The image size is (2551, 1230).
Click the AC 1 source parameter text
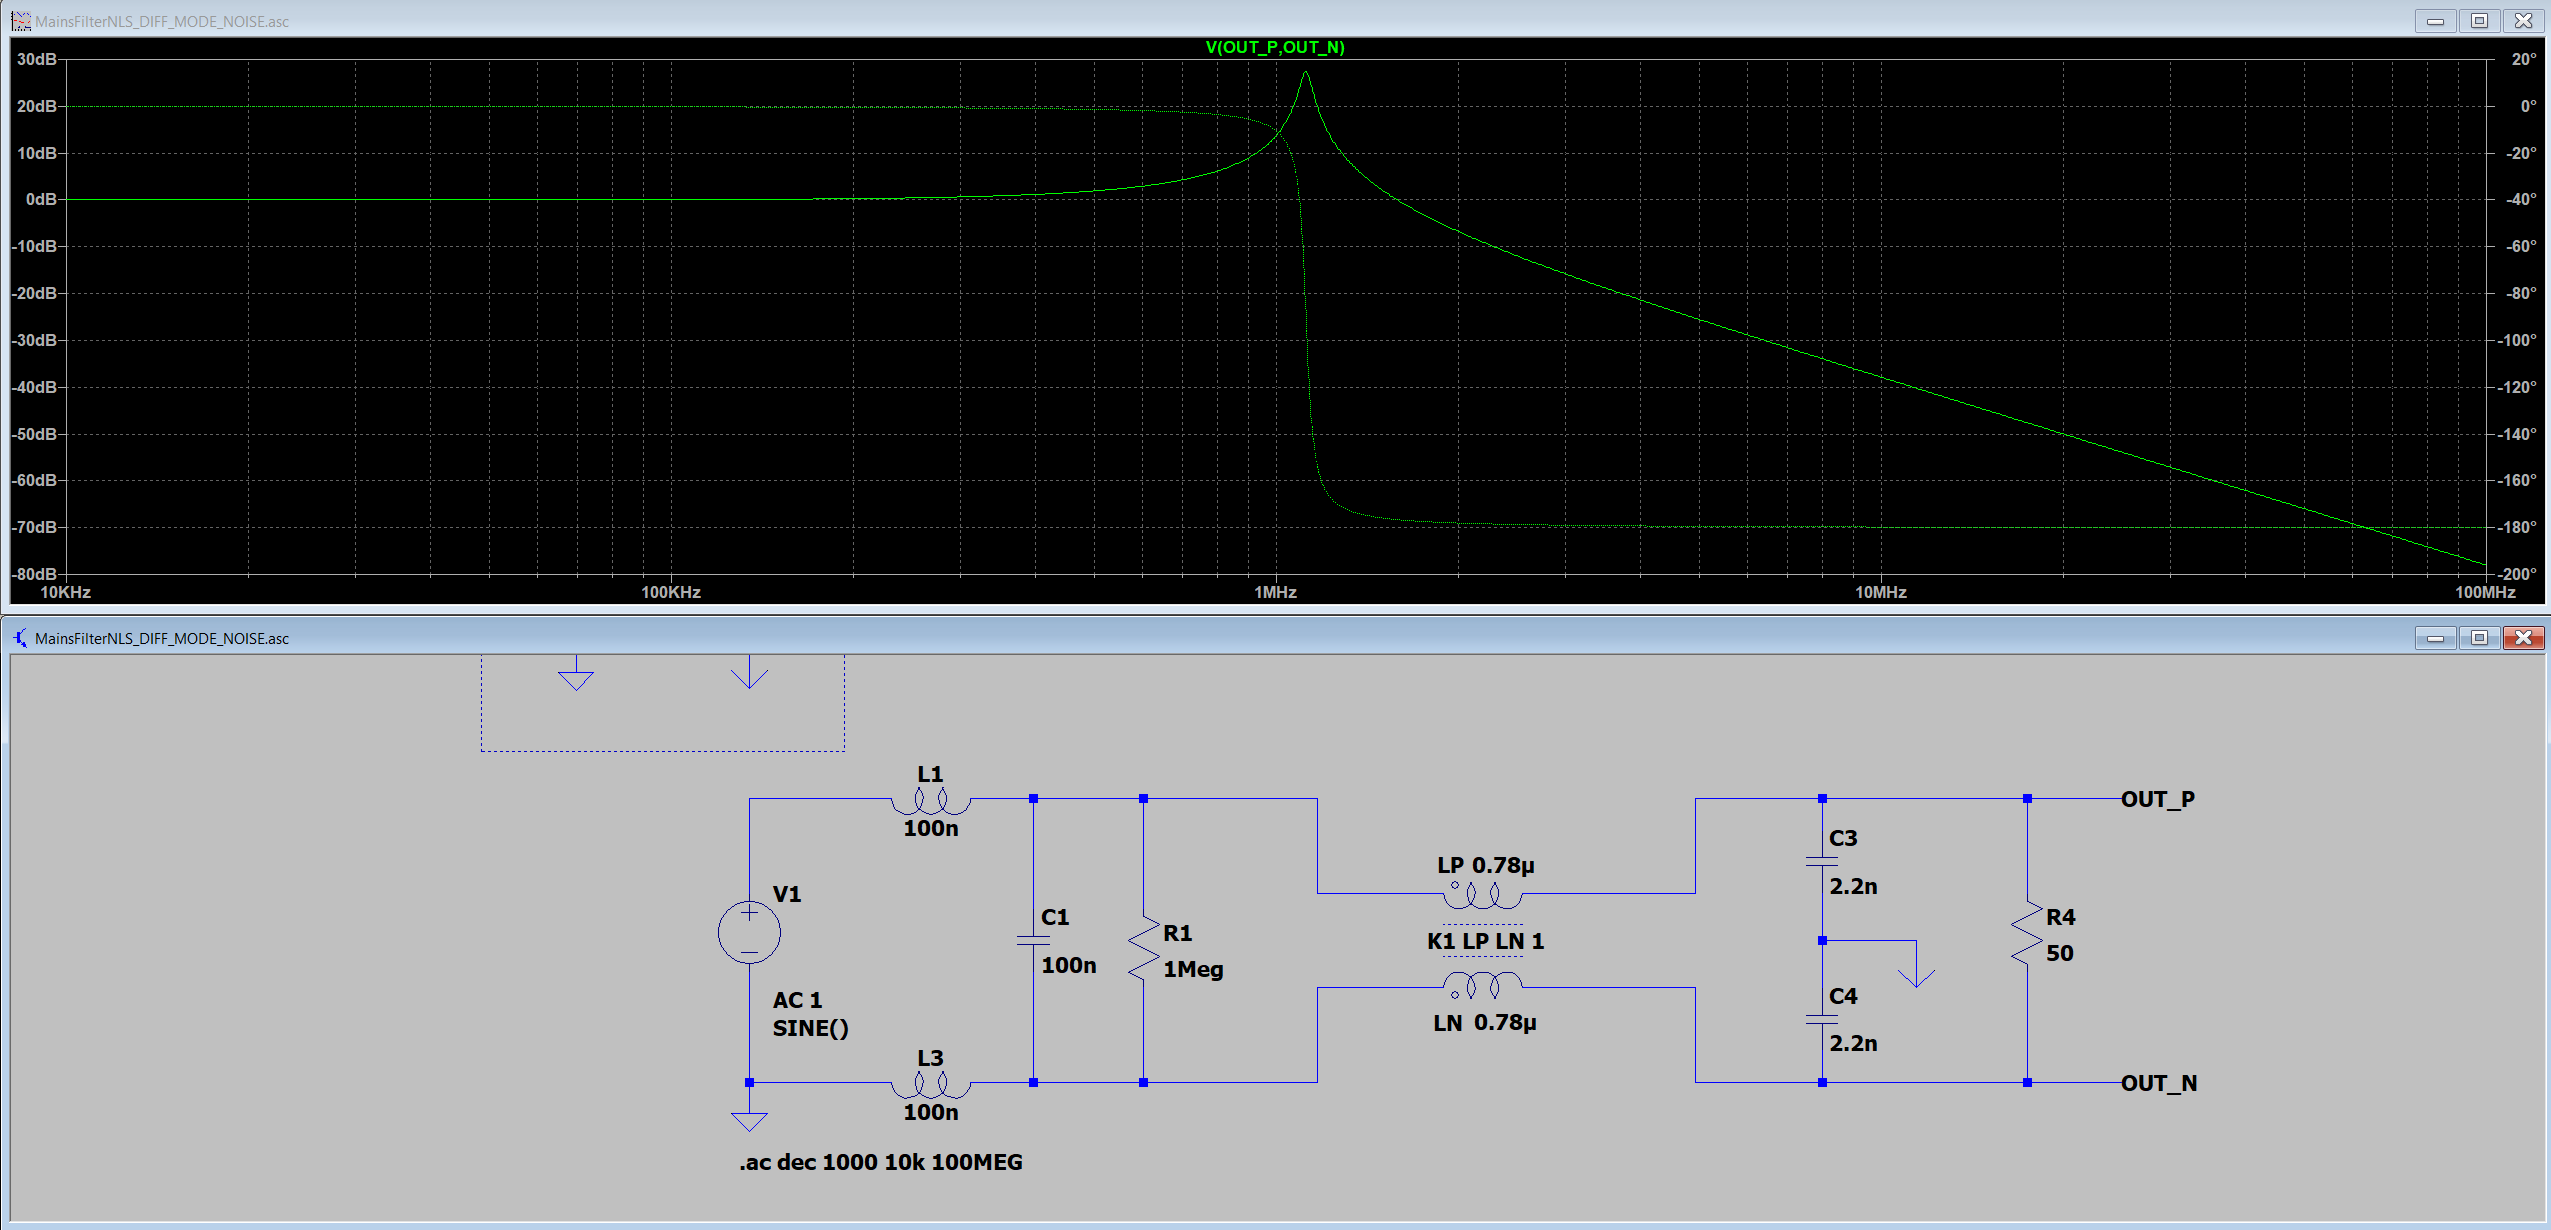click(797, 1000)
